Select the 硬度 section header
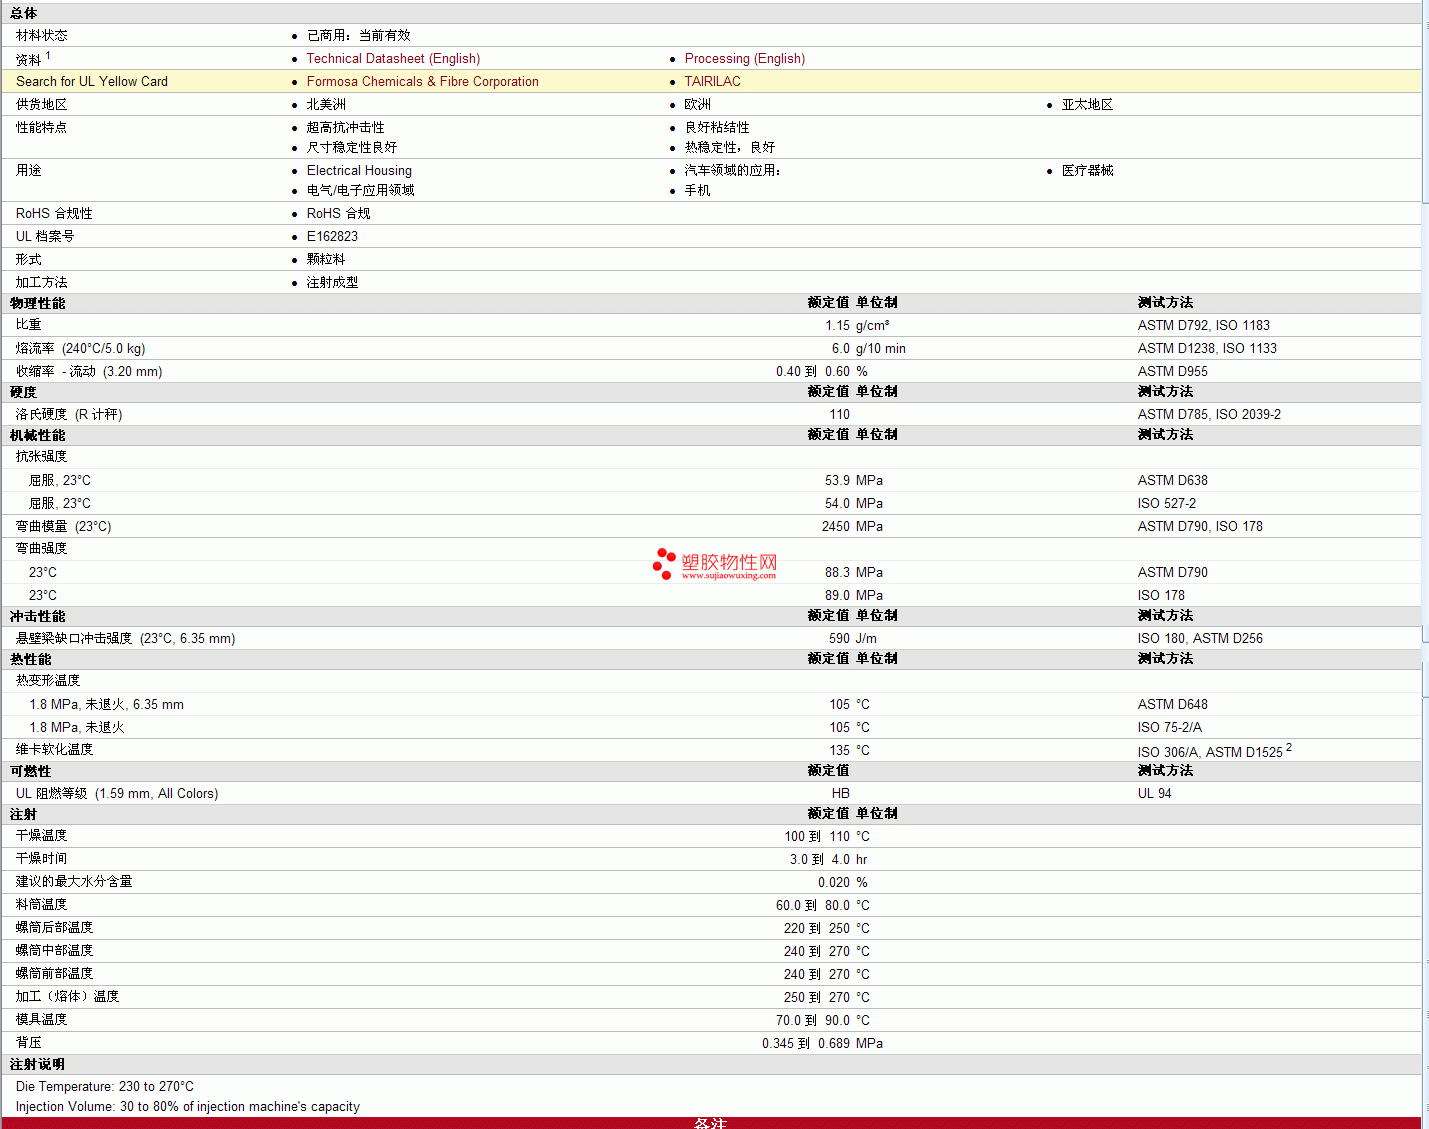The width and height of the screenshot is (1429, 1129). click(24, 392)
